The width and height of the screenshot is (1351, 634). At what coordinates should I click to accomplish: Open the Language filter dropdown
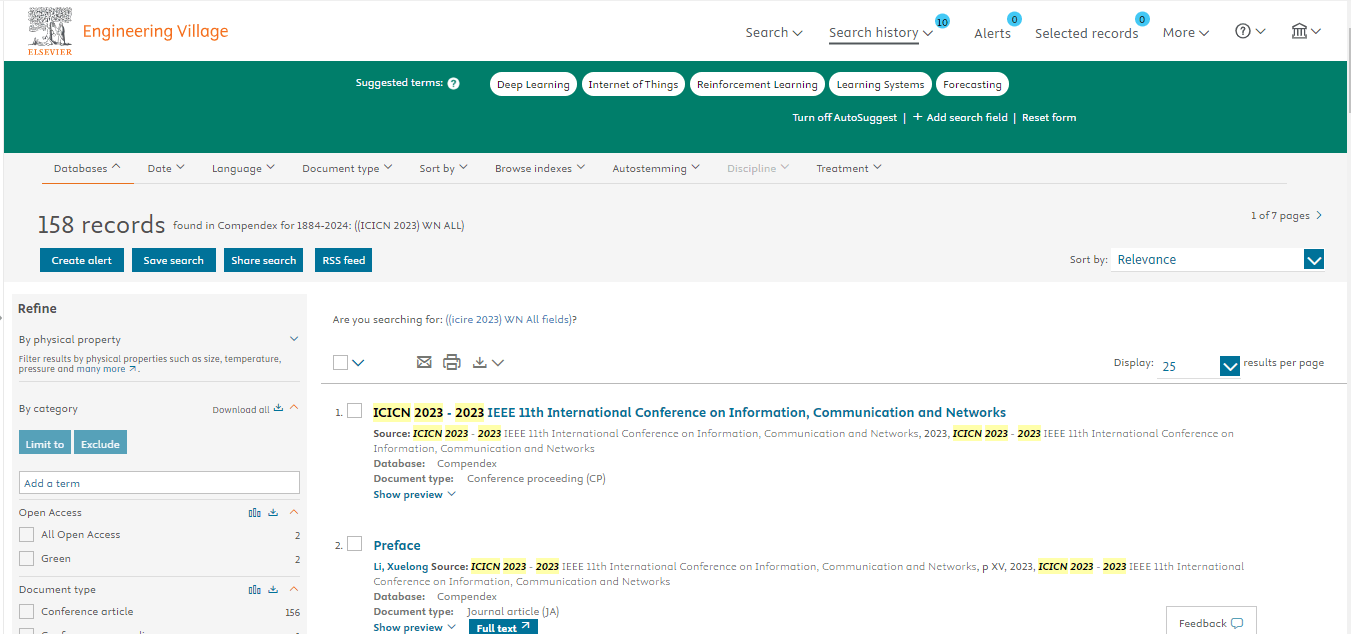coord(243,168)
